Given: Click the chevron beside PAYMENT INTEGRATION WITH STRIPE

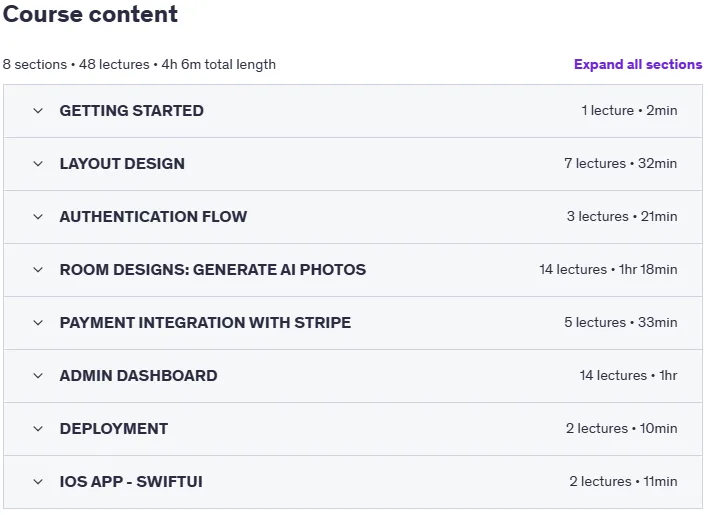Looking at the screenshot, I should pyautogui.click(x=38, y=323).
